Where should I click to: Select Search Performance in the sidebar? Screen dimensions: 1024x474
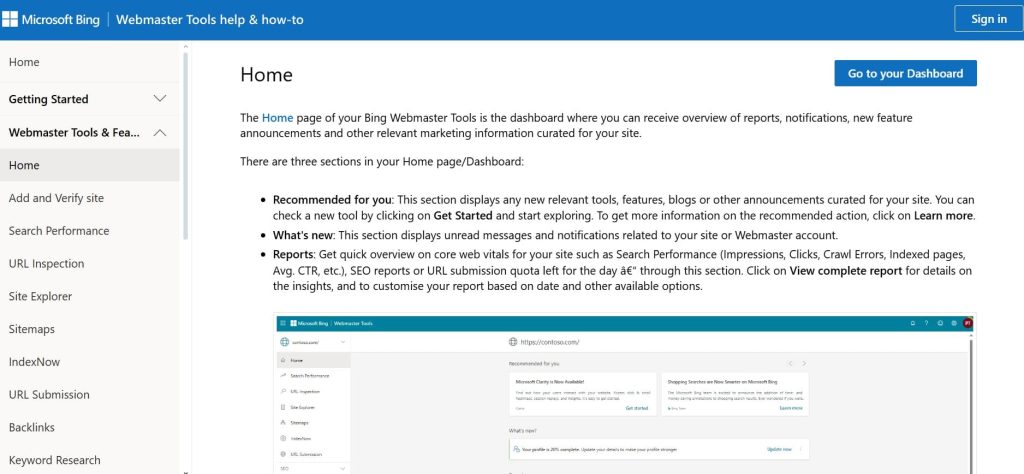pyautogui.click(x=59, y=231)
